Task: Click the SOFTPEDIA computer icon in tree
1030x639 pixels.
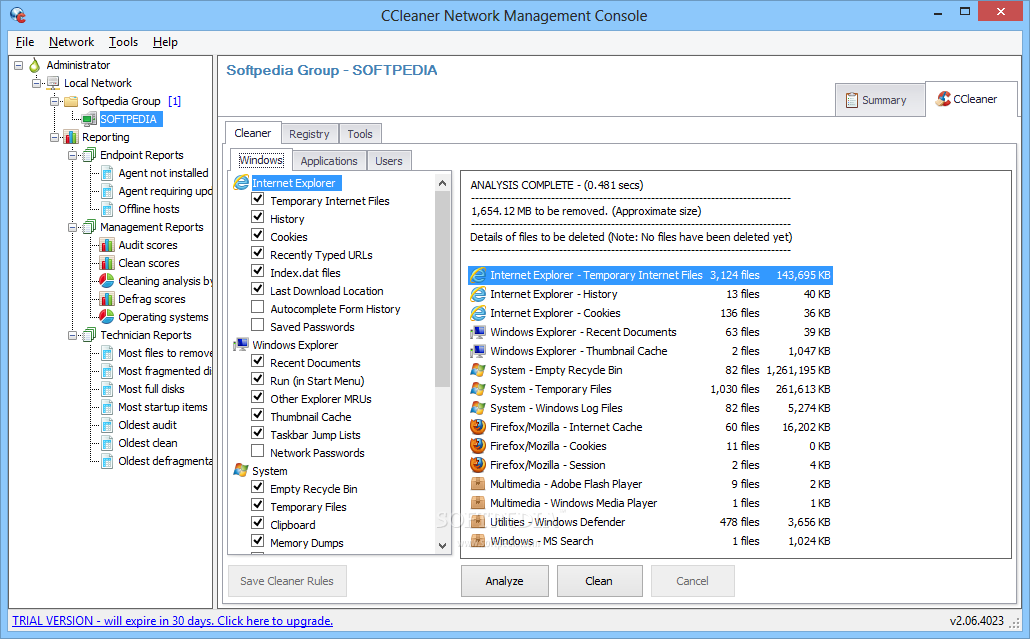Action: click(x=89, y=119)
